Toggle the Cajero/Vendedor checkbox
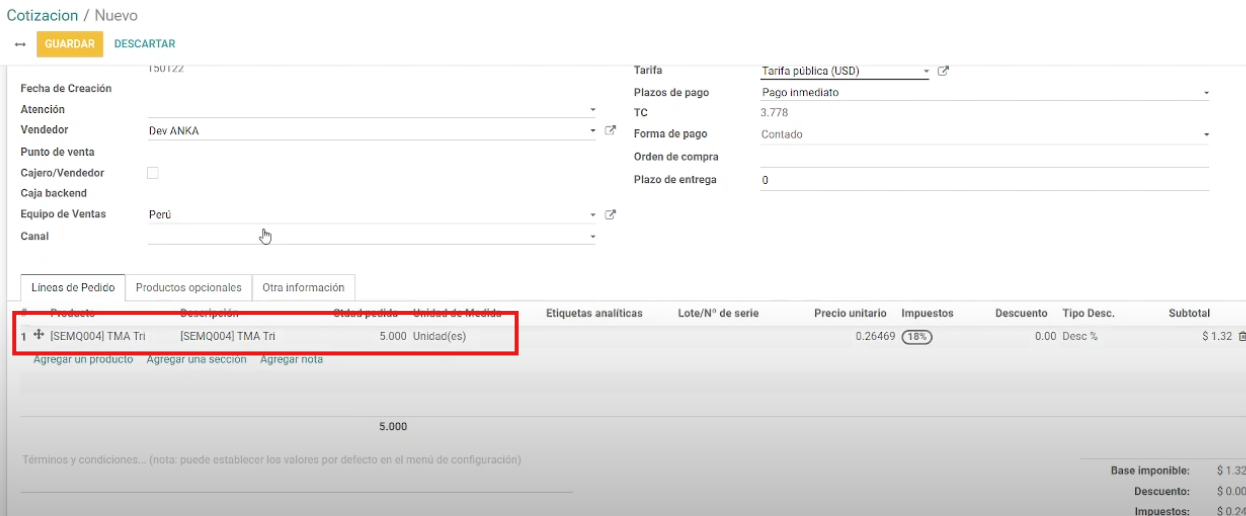Viewport: 1246px width, 516px height. (153, 173)
